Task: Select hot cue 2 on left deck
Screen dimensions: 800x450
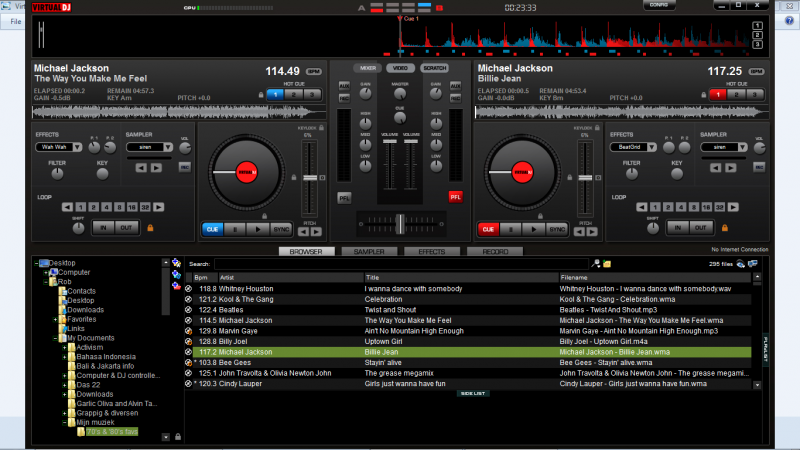Action: pos(294,94)
